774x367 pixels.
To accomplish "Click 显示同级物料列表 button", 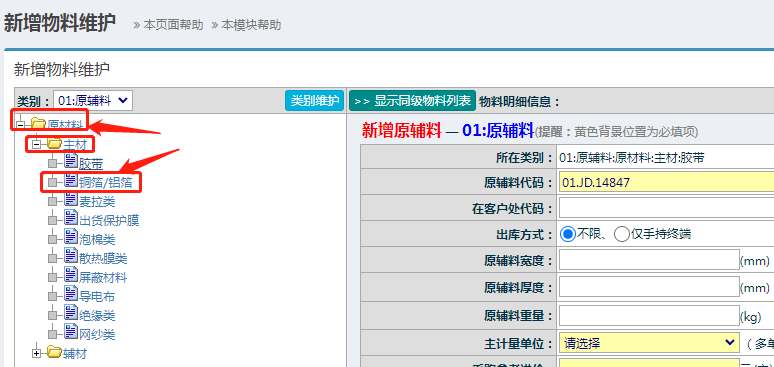I will point(412,101).
